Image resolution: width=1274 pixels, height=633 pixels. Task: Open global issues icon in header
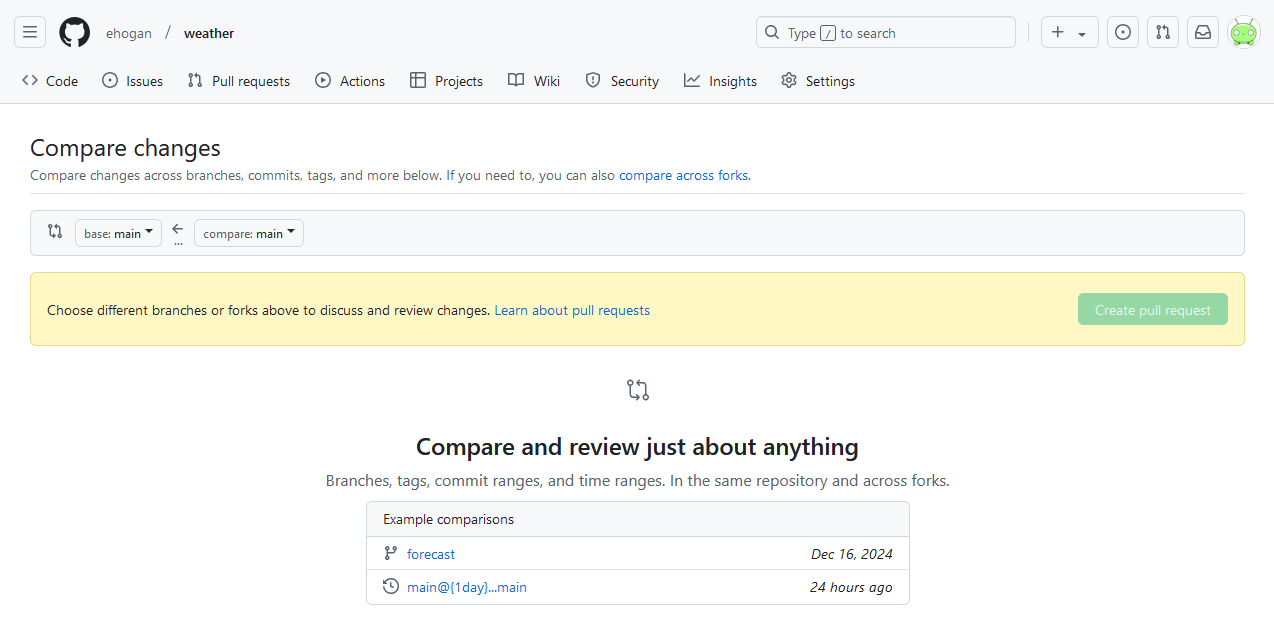[1123, 32]
